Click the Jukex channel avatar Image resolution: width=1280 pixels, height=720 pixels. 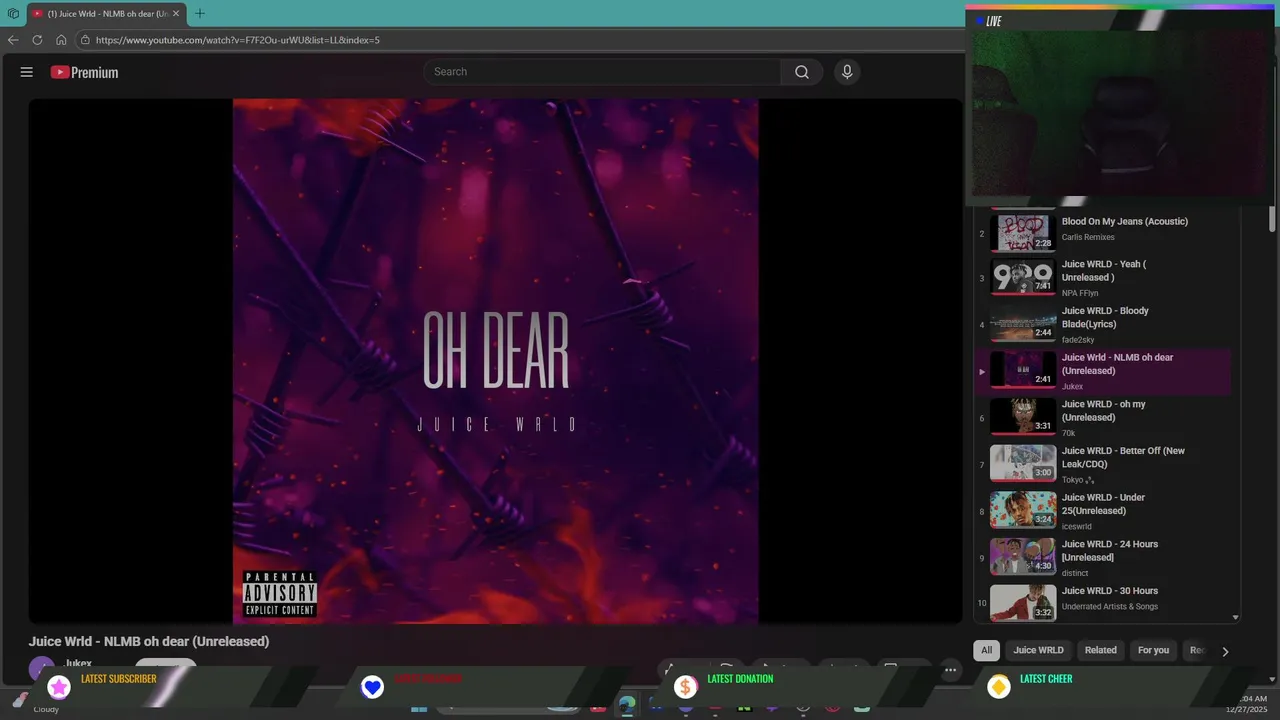pyautogui.click(x=41, y=668)
